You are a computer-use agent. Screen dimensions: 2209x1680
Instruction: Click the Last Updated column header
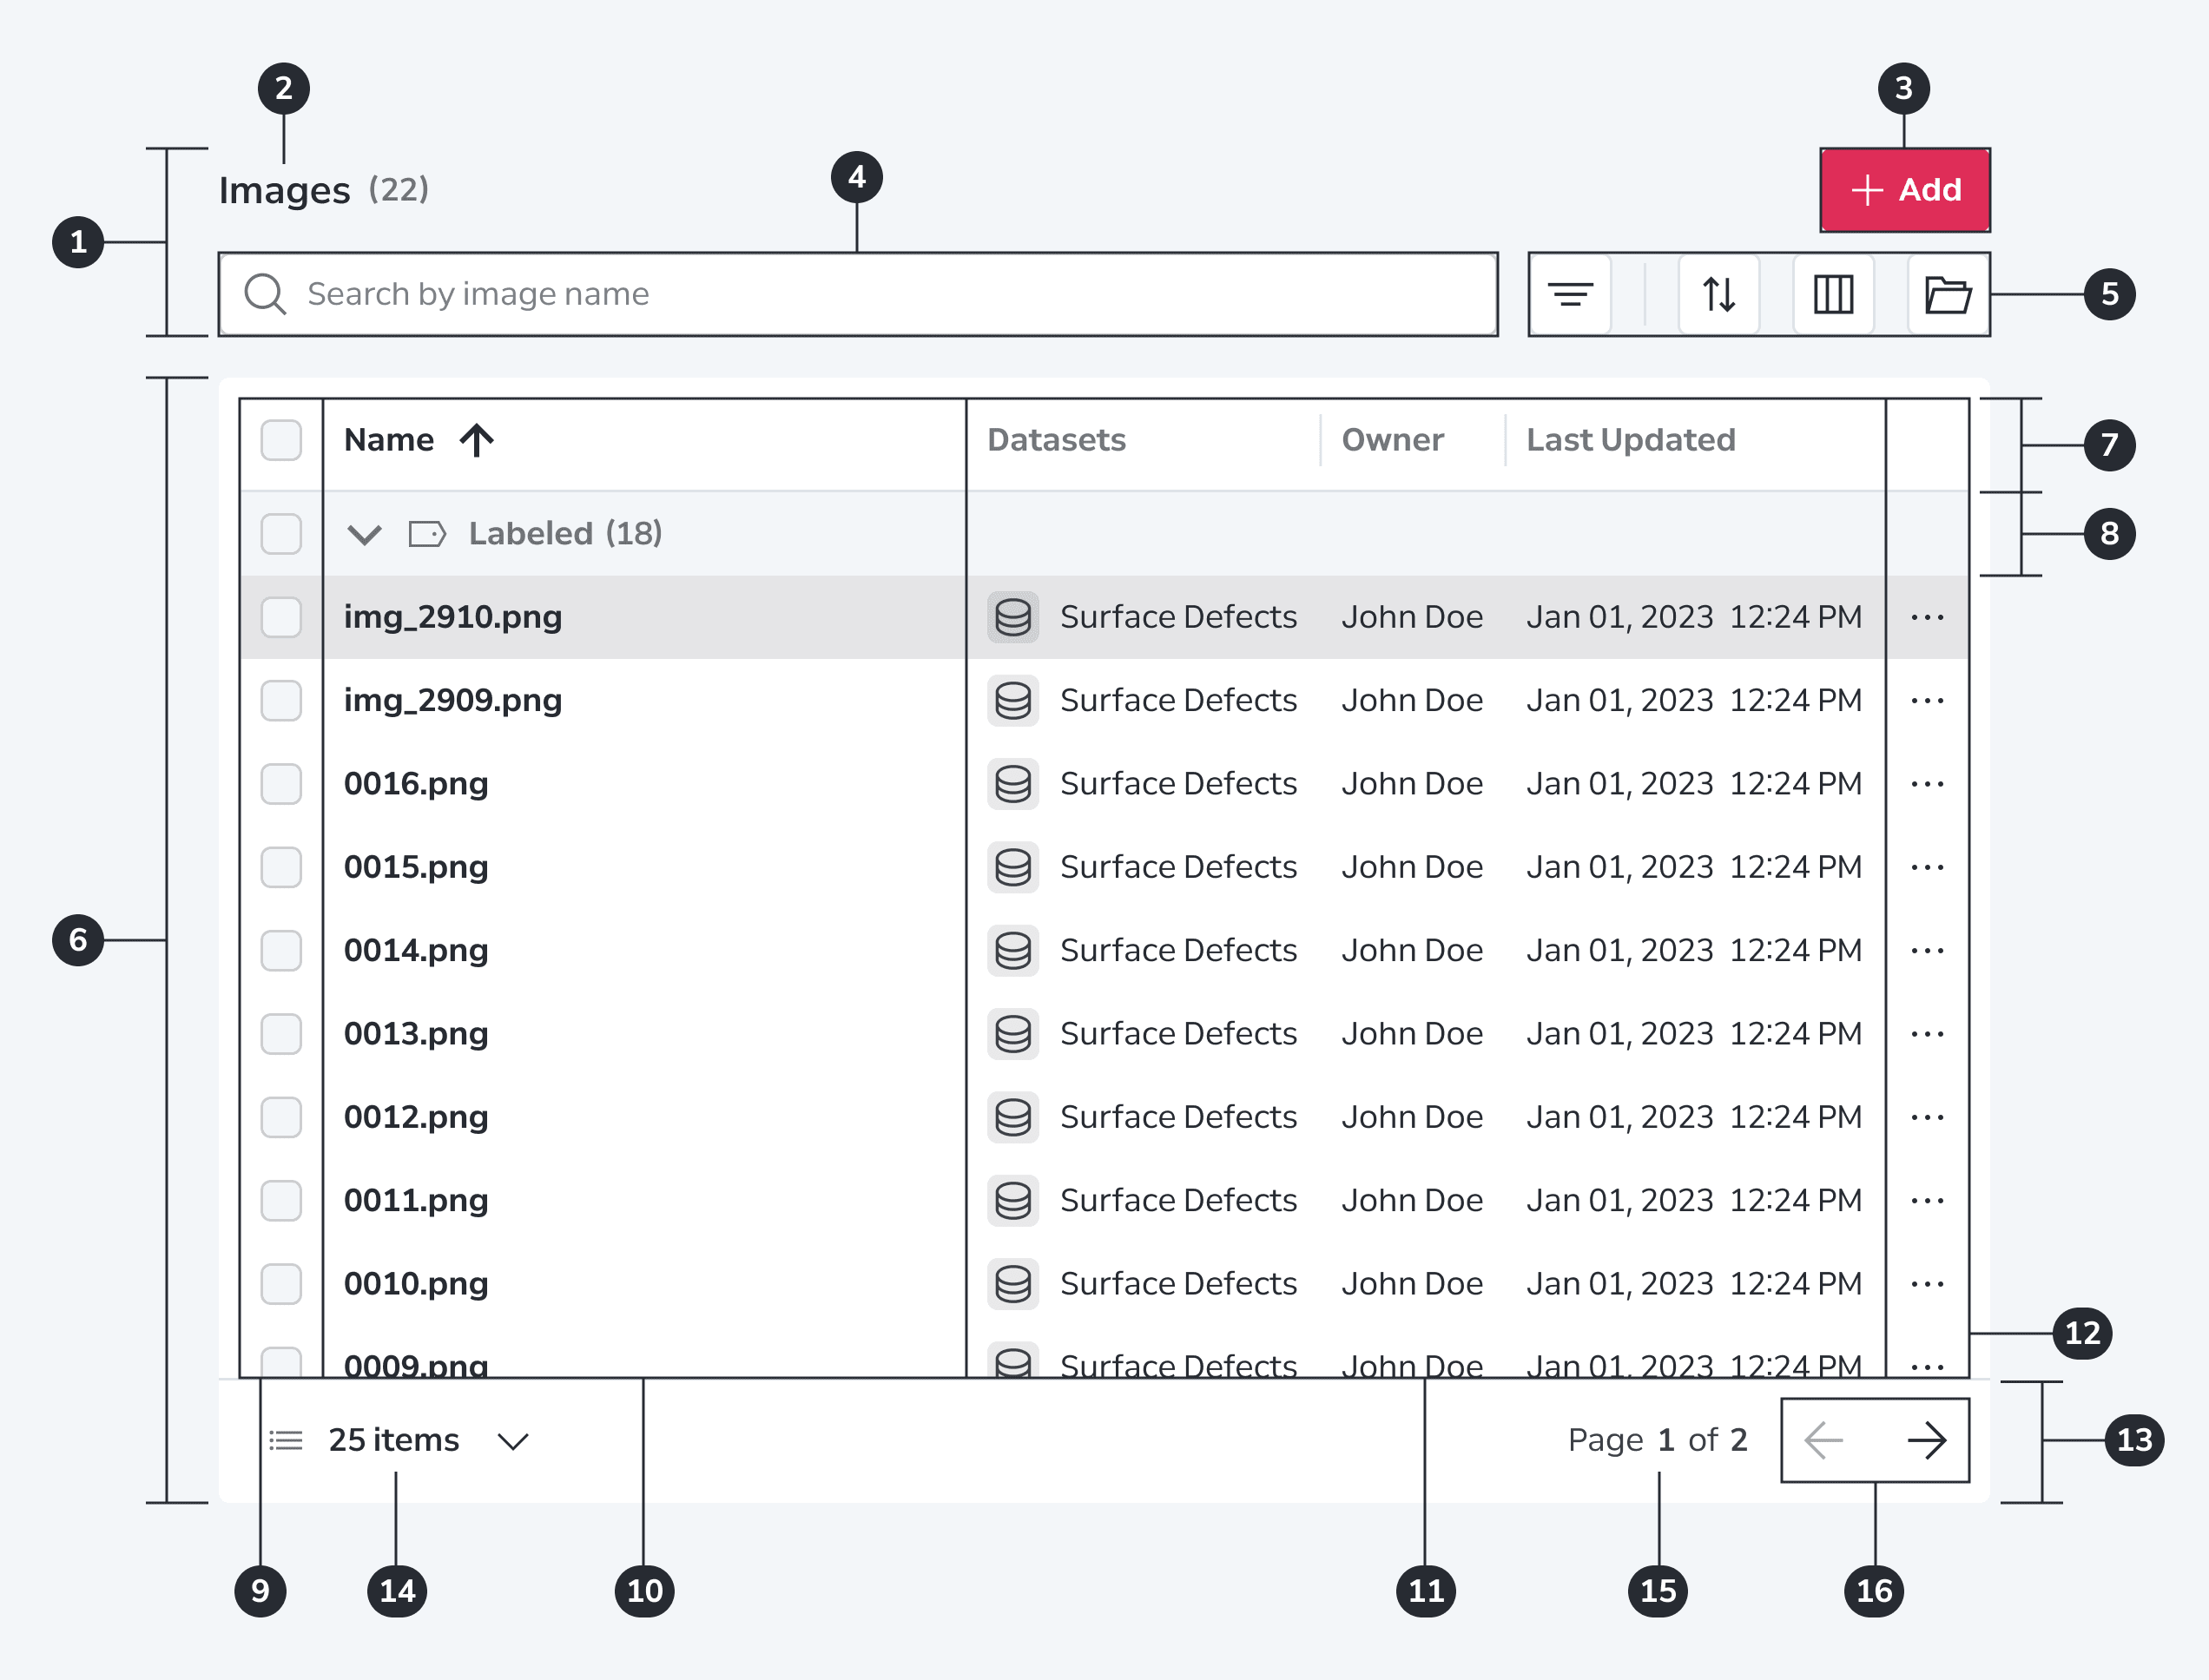tap(1631, 440)
